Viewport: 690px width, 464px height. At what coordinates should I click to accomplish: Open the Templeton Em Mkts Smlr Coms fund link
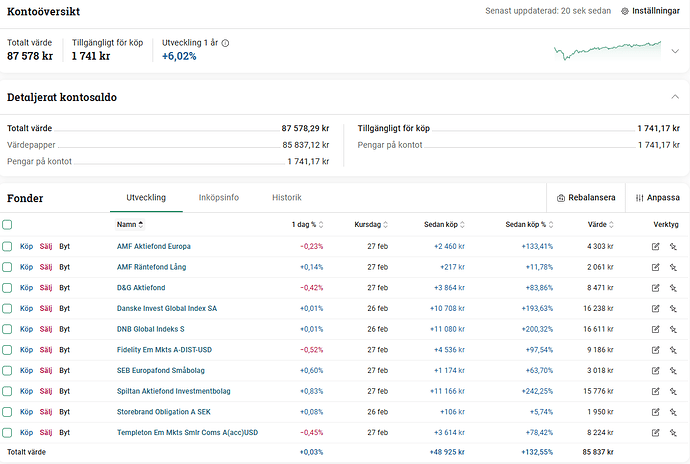(x=187, y=433)
